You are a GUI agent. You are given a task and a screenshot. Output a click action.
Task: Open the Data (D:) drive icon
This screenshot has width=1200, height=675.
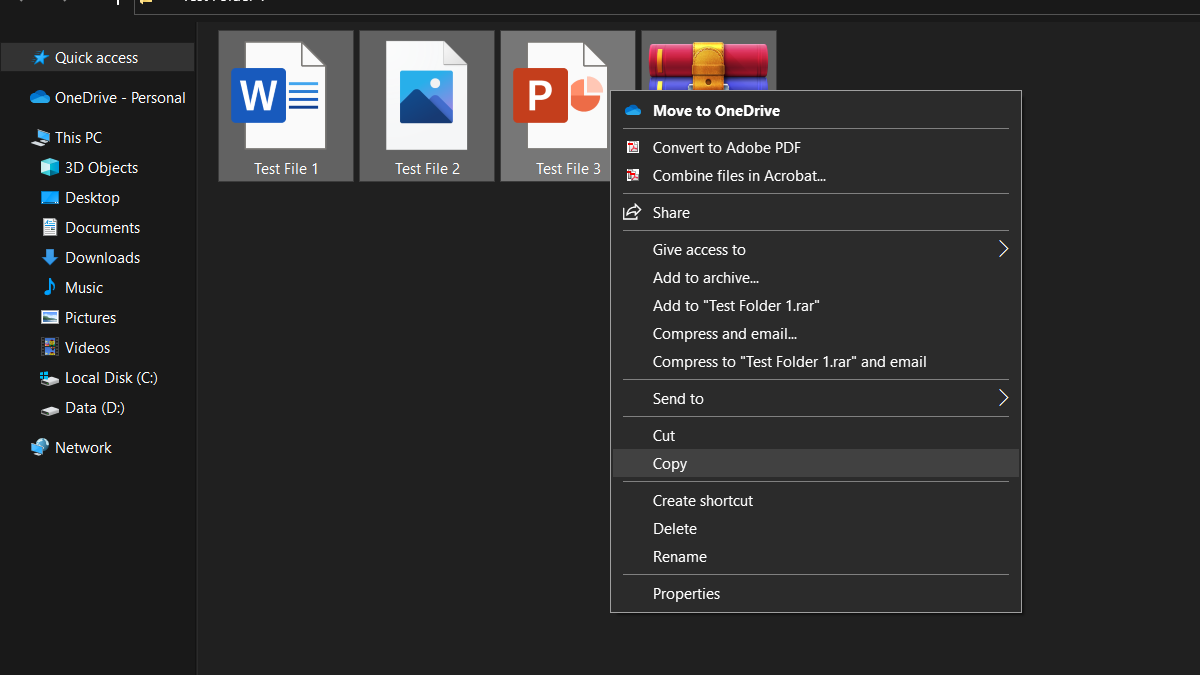coord(50,409)
